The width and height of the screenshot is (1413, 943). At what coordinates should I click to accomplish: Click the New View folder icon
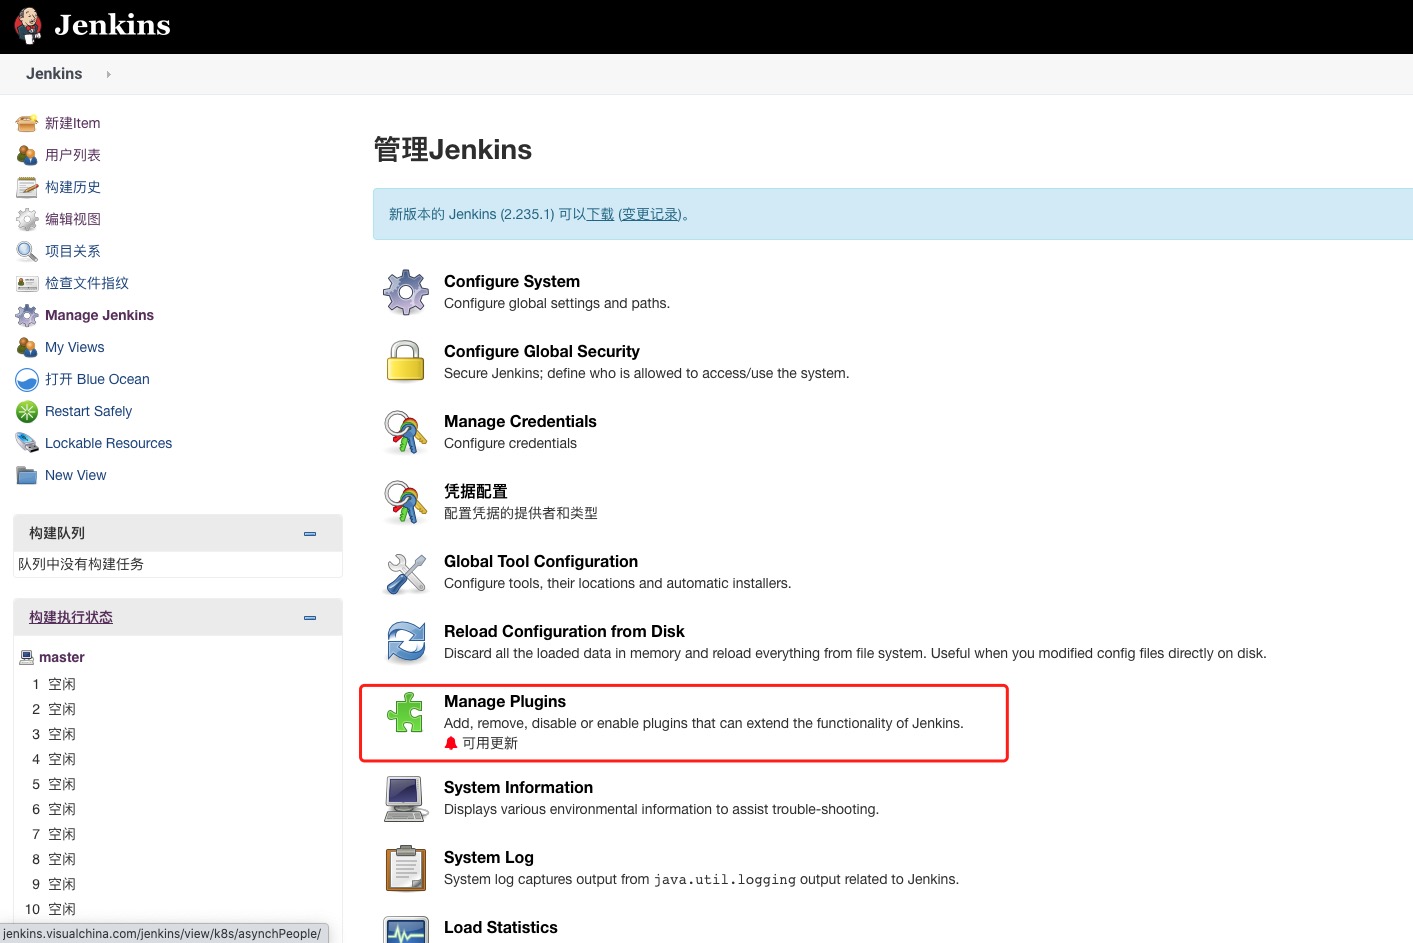(x=27, y=475)
